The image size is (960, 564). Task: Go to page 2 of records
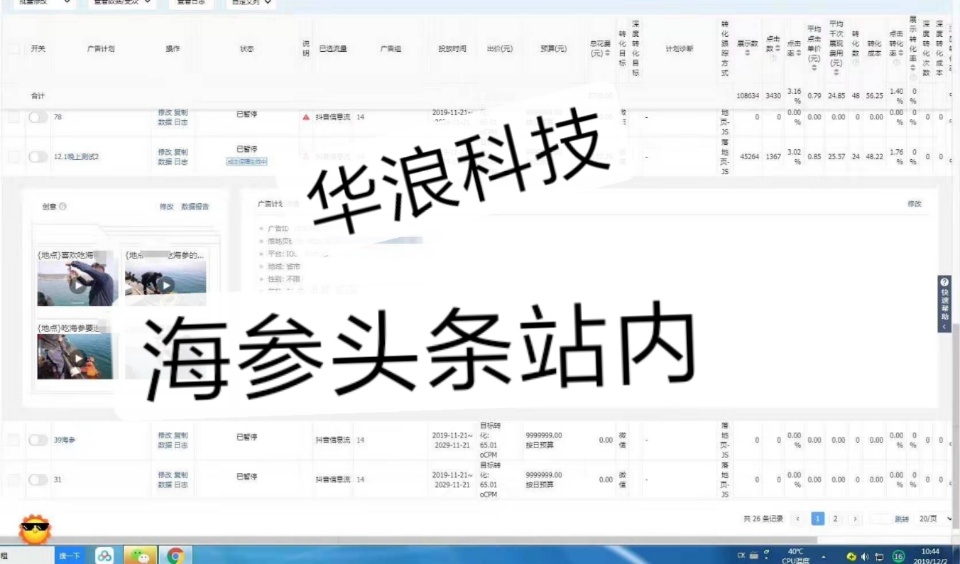tap(835, 519)
